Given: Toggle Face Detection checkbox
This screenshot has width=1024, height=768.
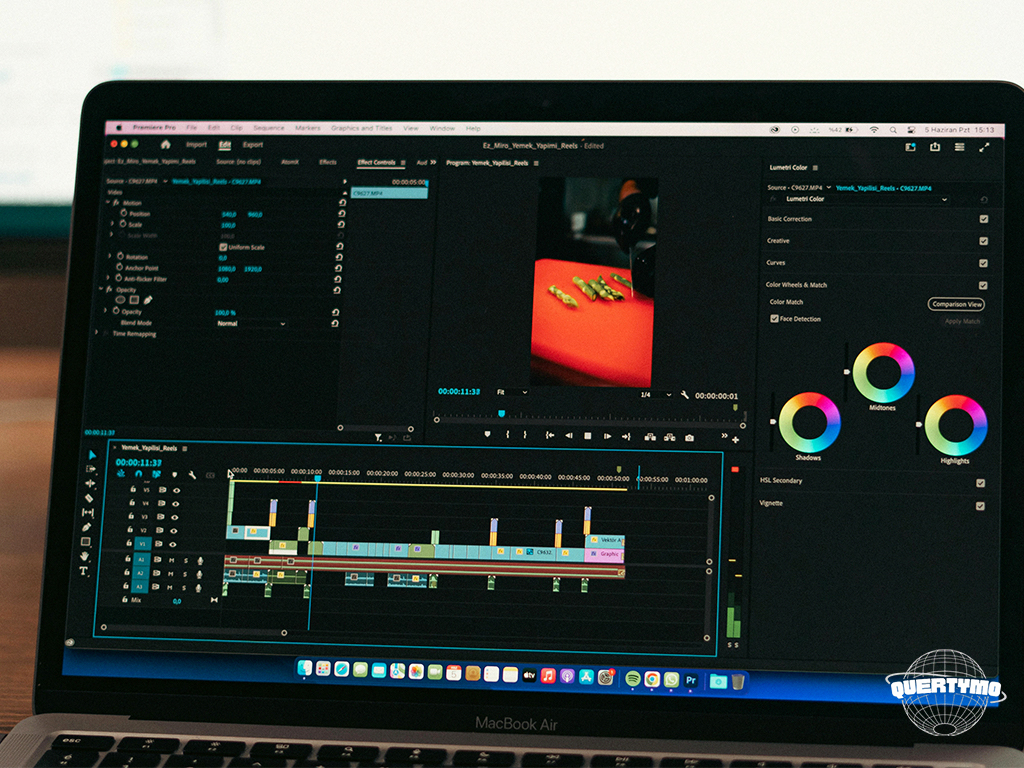Looking at the screenshot, I should pyautogui.click(x=774, y=319).
